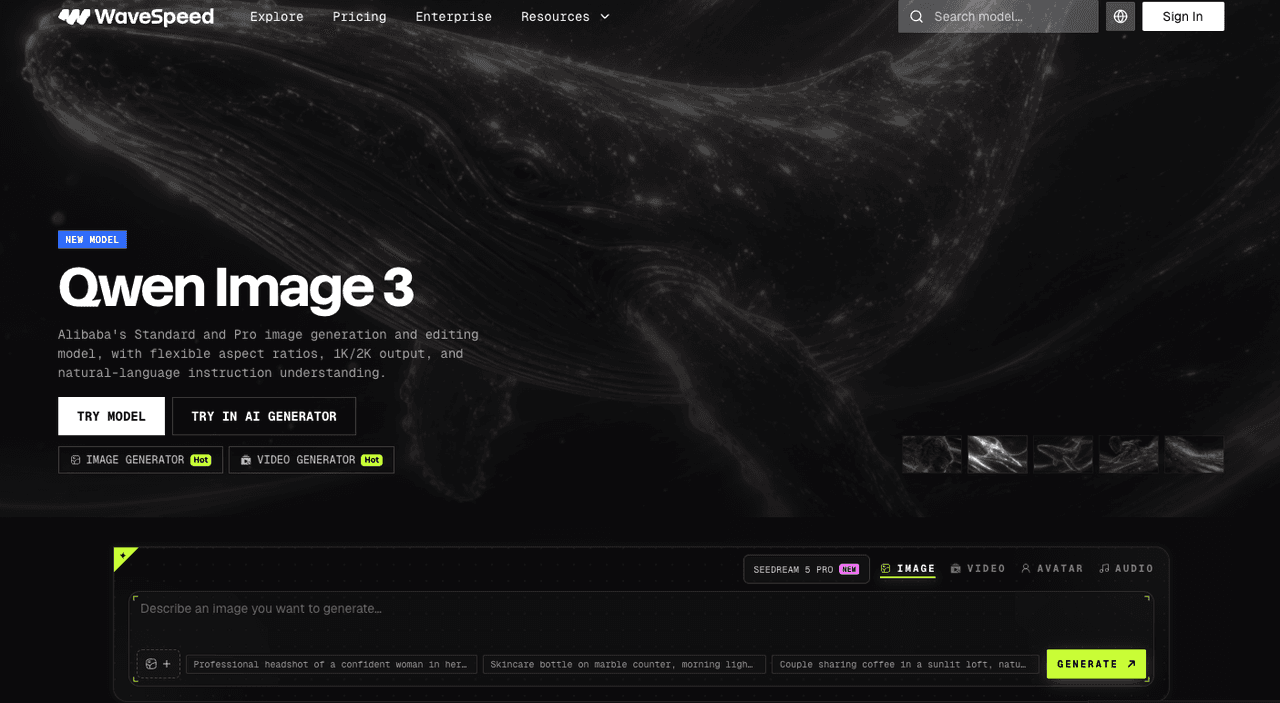
Task: Open the VIDEO GENERATOR link
Action: click(x=312, y=460)
